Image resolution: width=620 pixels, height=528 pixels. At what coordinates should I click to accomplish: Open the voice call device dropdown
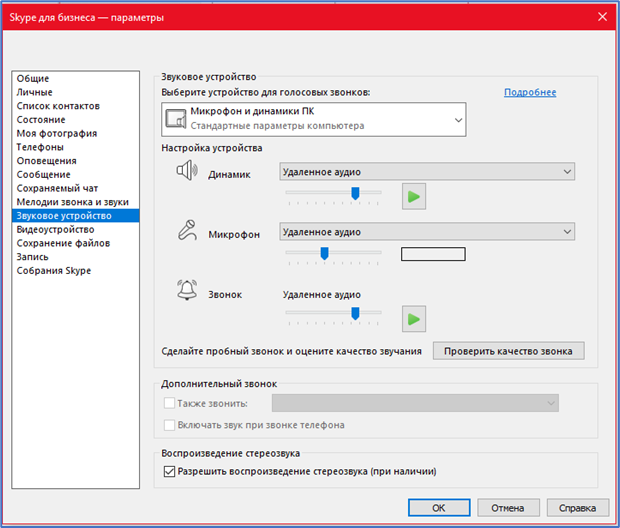point(314,119)
